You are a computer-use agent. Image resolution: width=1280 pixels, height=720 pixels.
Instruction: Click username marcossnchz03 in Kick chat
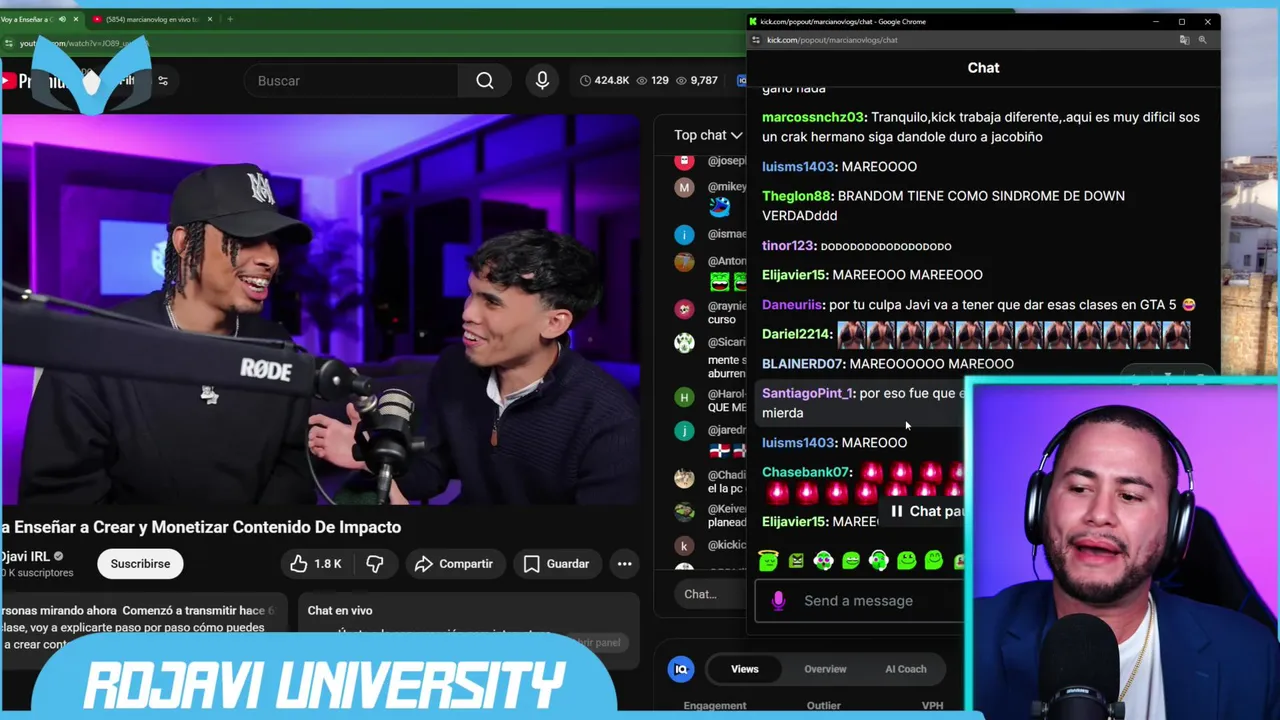(x=813, y=117)
